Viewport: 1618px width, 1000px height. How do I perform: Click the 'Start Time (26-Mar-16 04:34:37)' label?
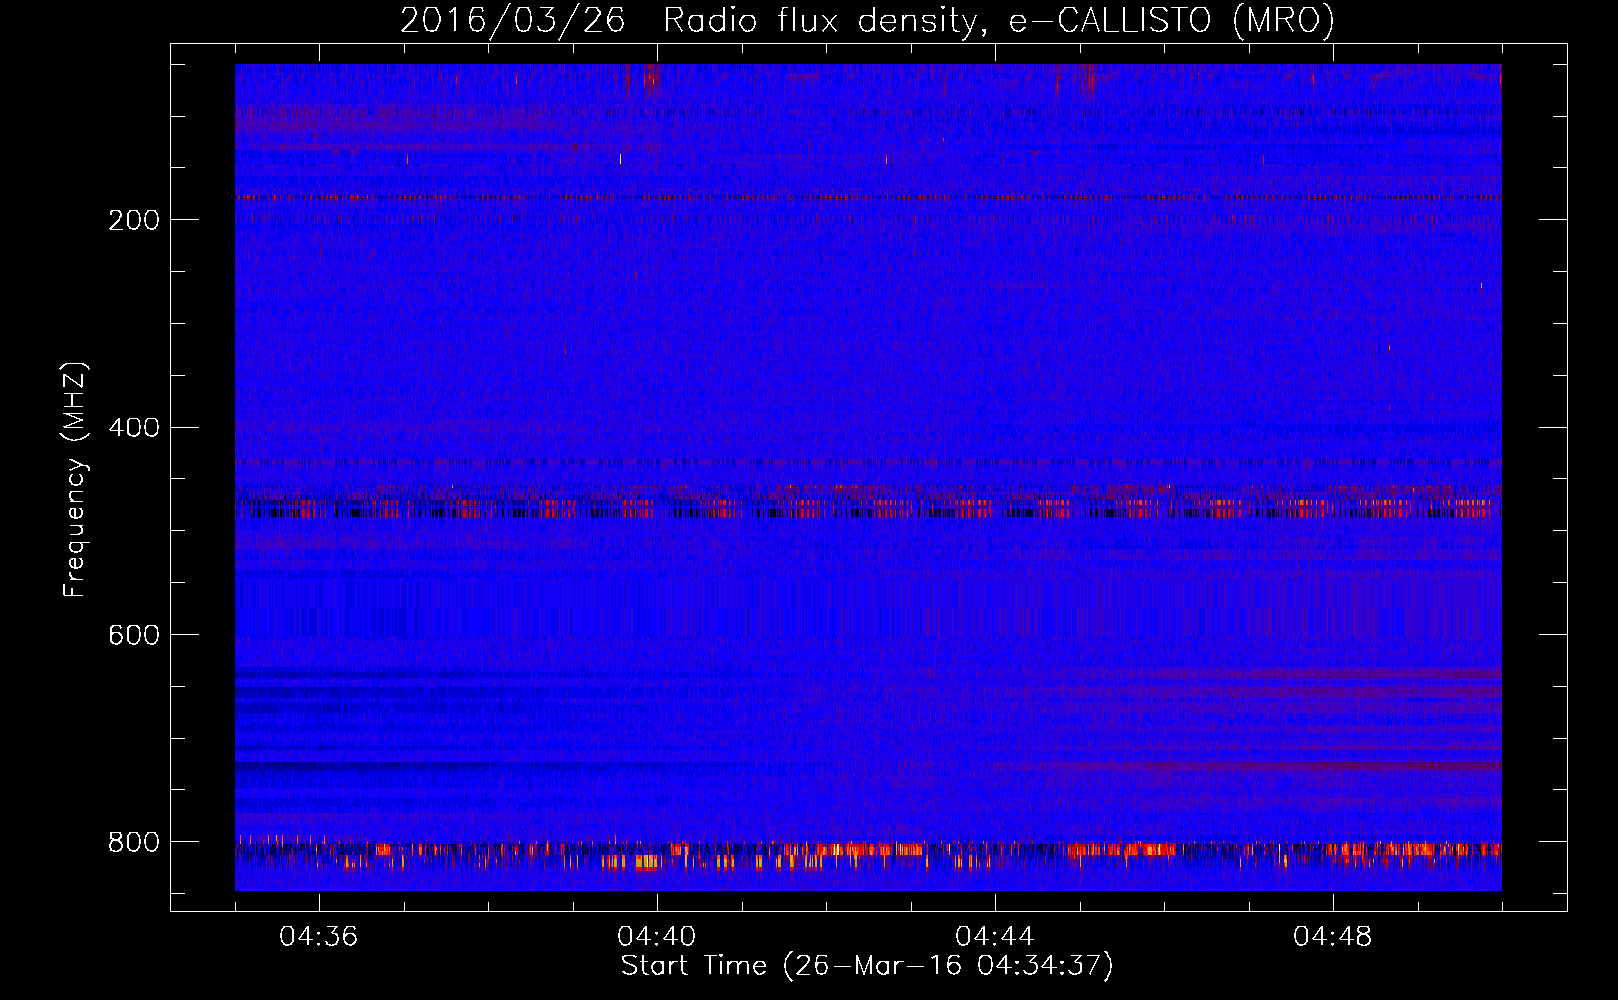pos(867,966)
